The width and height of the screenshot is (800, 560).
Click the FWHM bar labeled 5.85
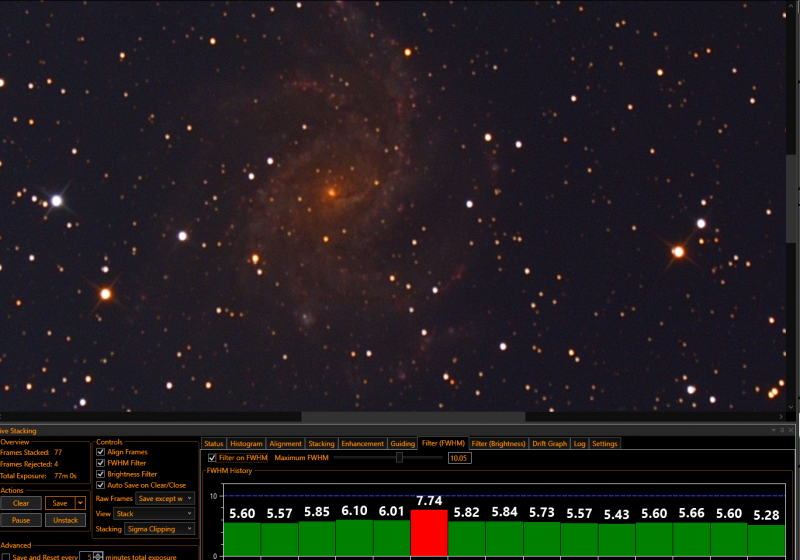tap(317, 539)
